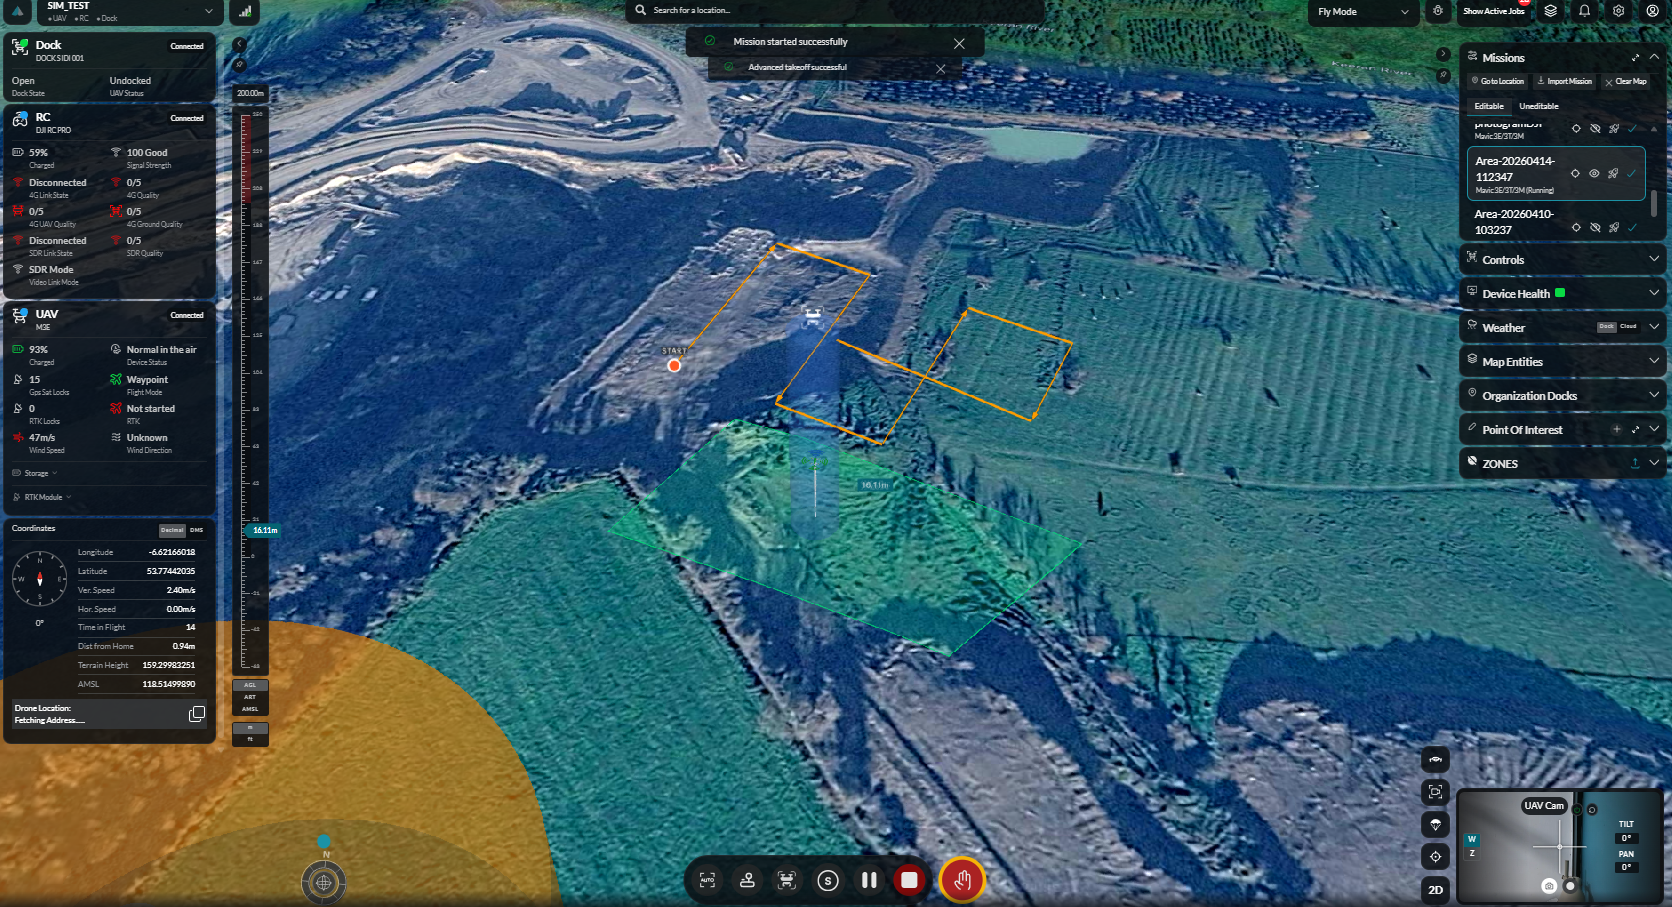Launch mission Area-20260414-112347 with rocket icon
Viewport: 1672px width, 907px height.
tap(1613, 173)
